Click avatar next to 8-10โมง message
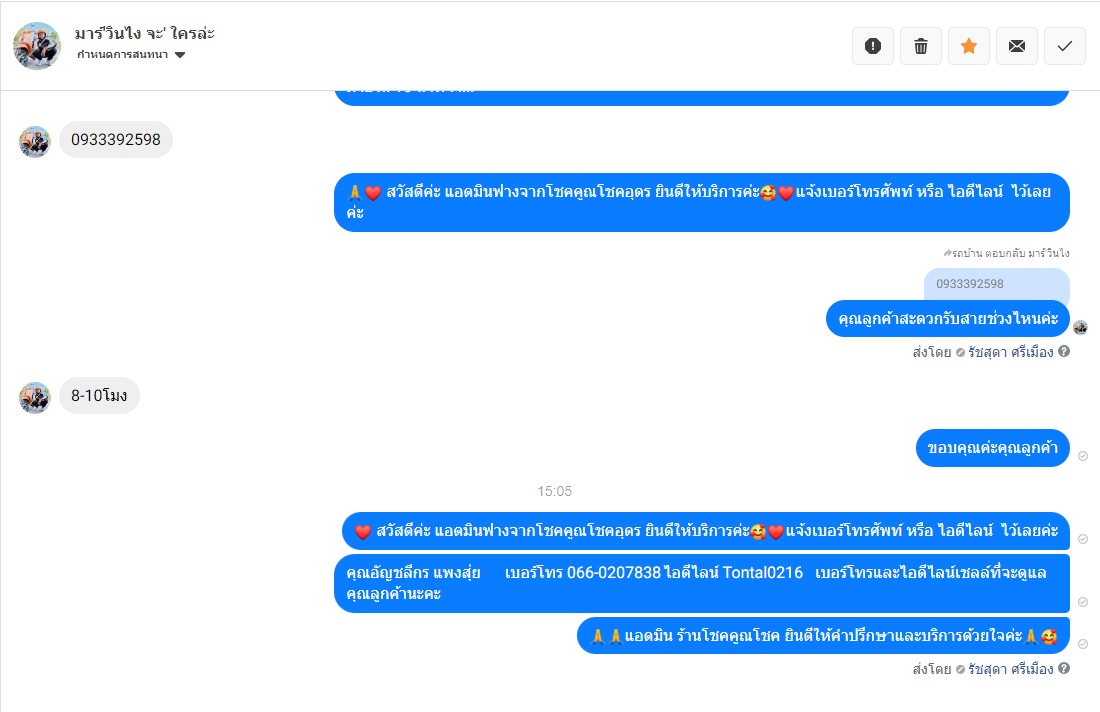 [x=34, y=398]
